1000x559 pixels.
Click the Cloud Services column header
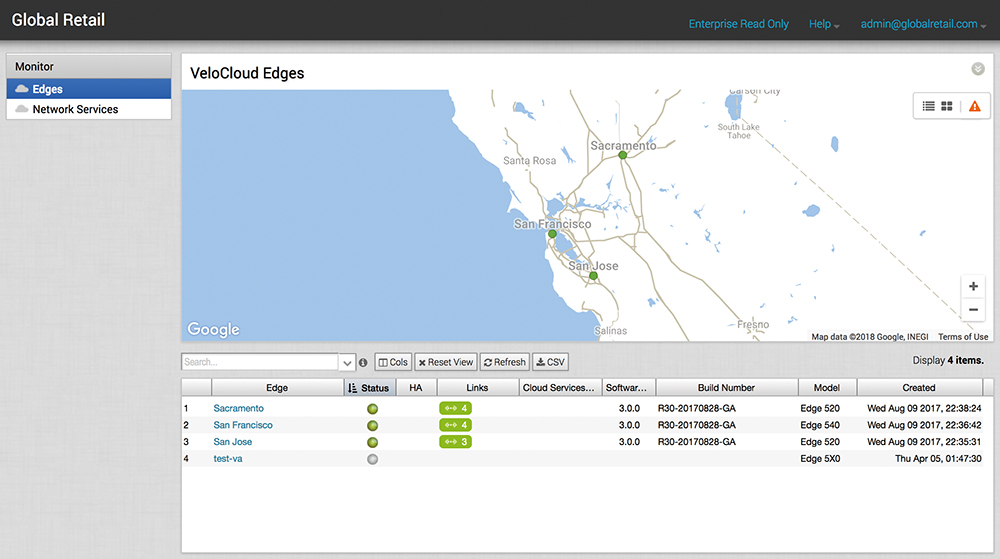[559, 388]
